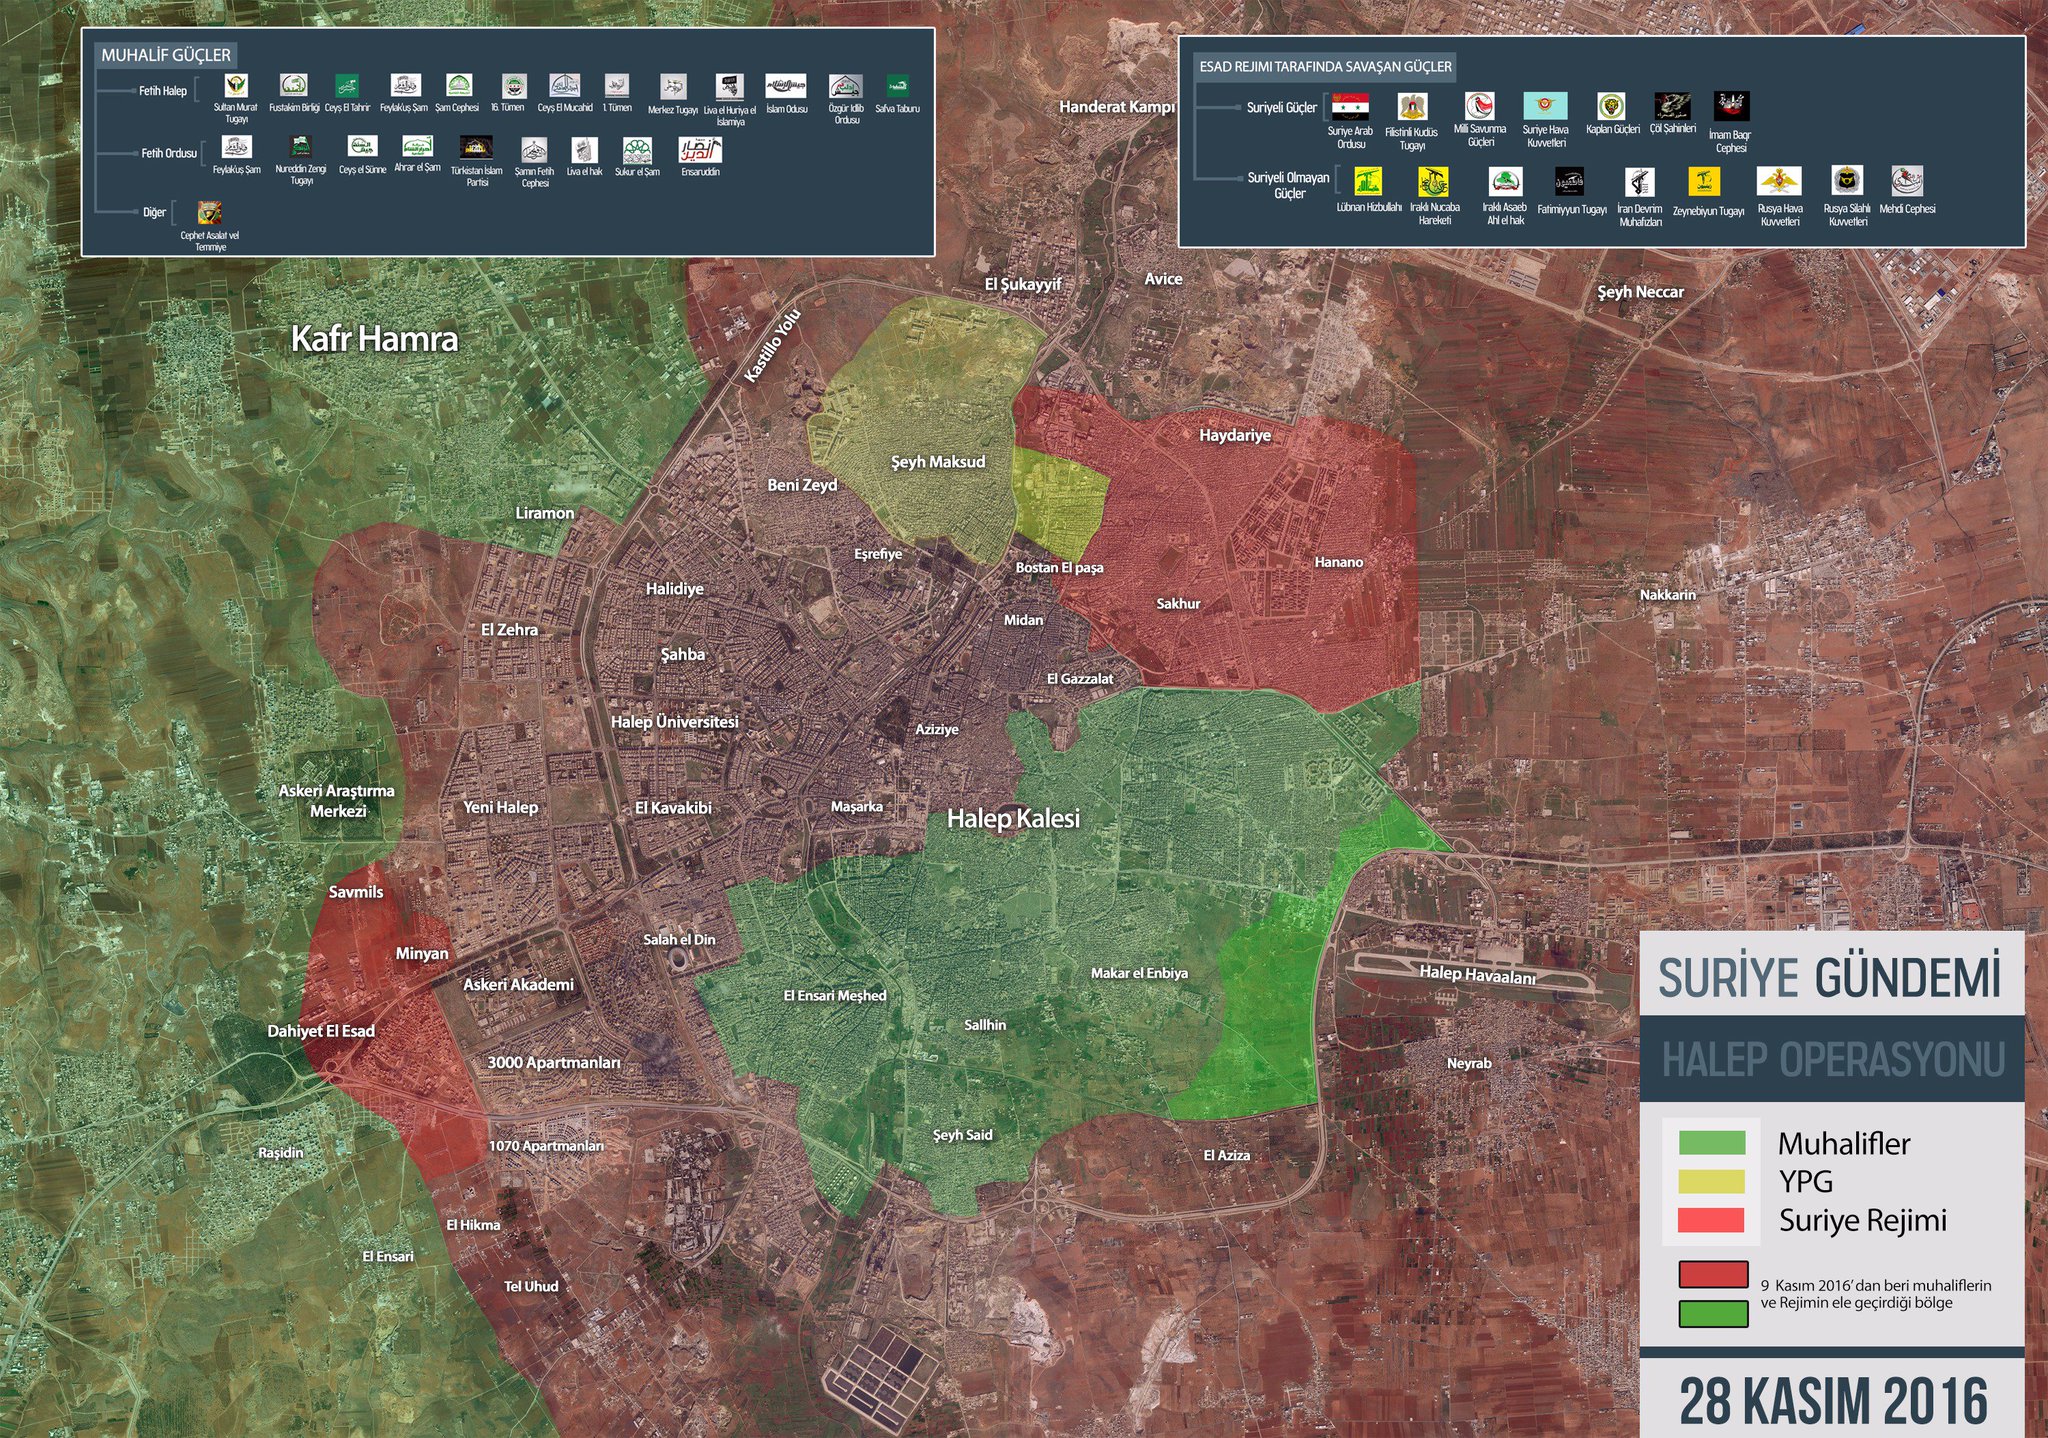Select the Suriye Arab Ordusu flag icon

click(x=1350, y=107)
